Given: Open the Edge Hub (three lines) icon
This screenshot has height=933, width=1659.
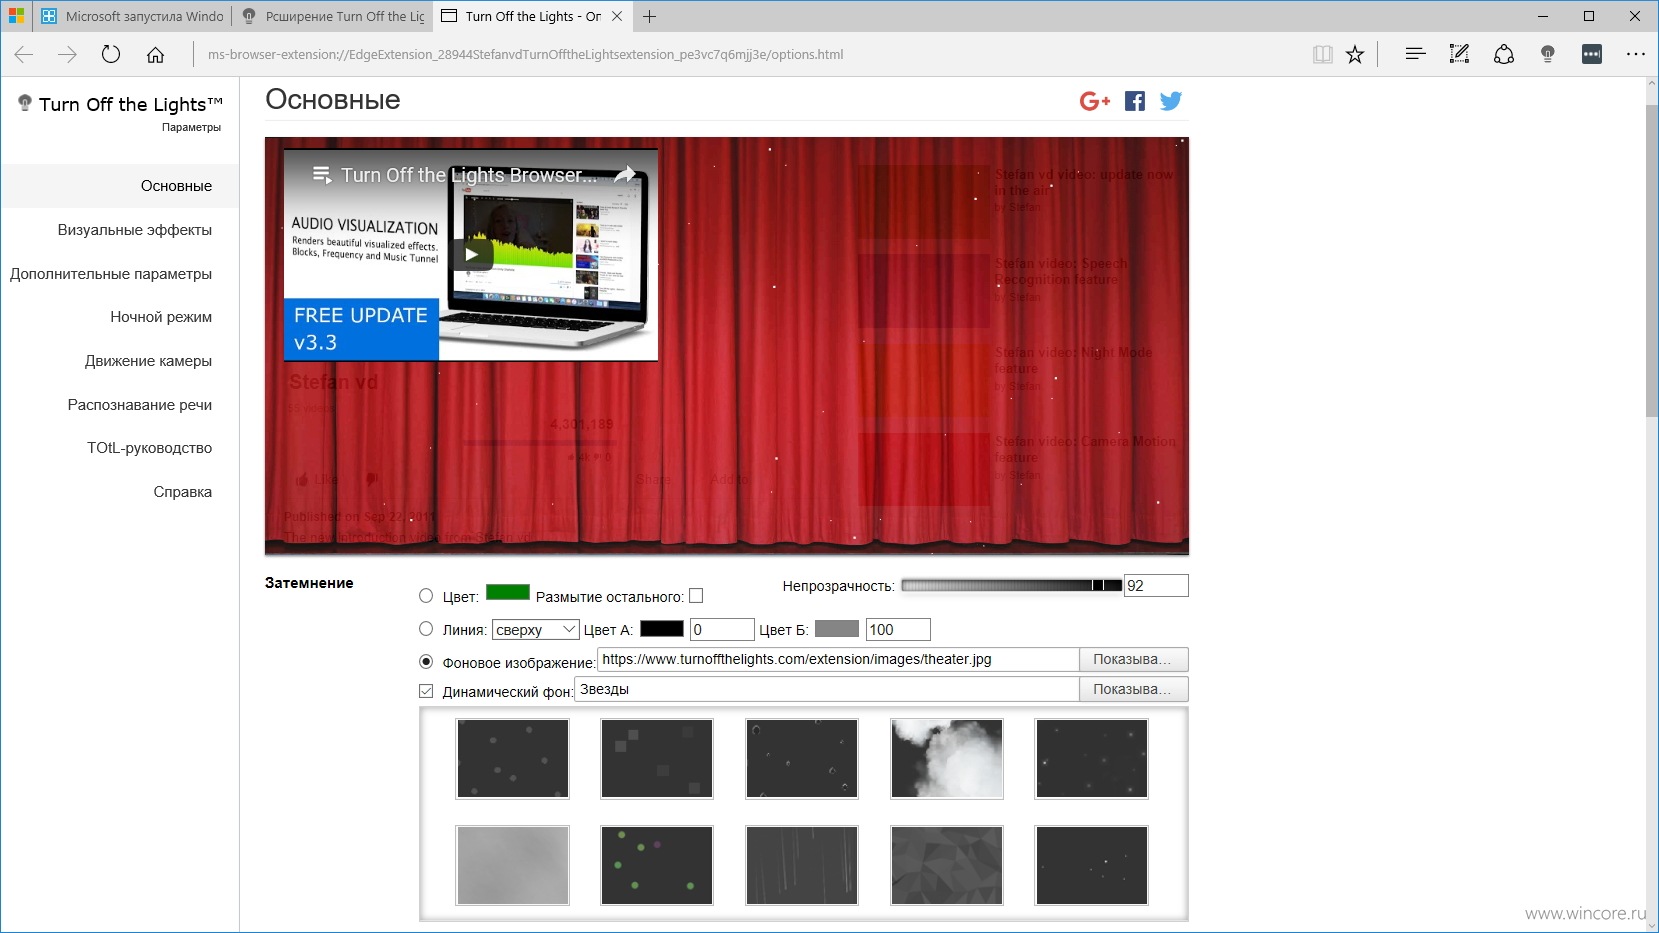Looking at the screenshot, I should tap(1415, 55).
